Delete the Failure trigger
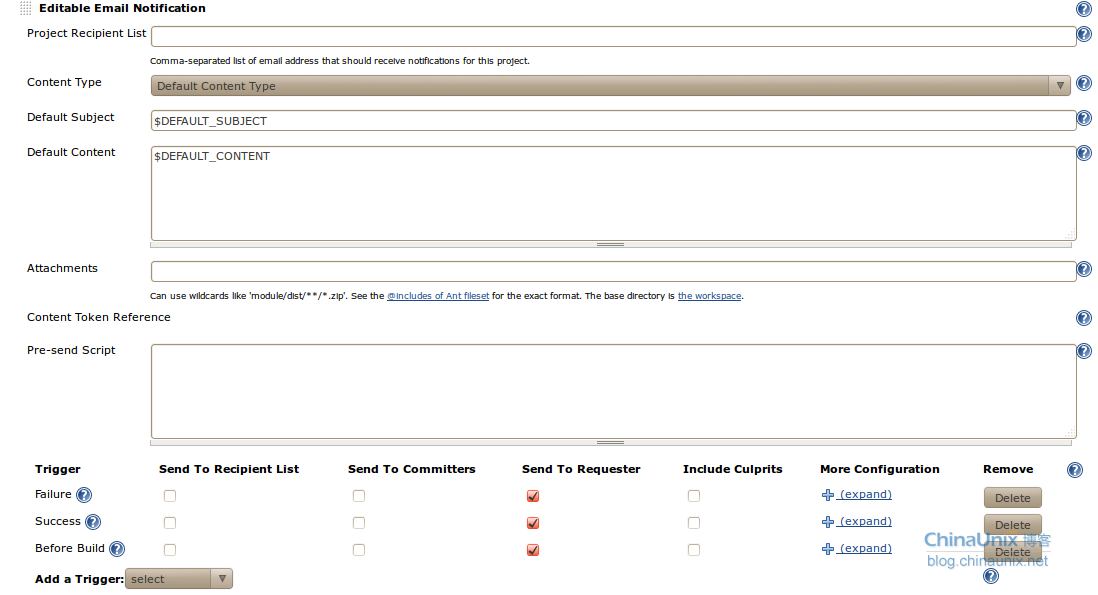This screenshot has width=1098, height=595. tap(1012, 498)
